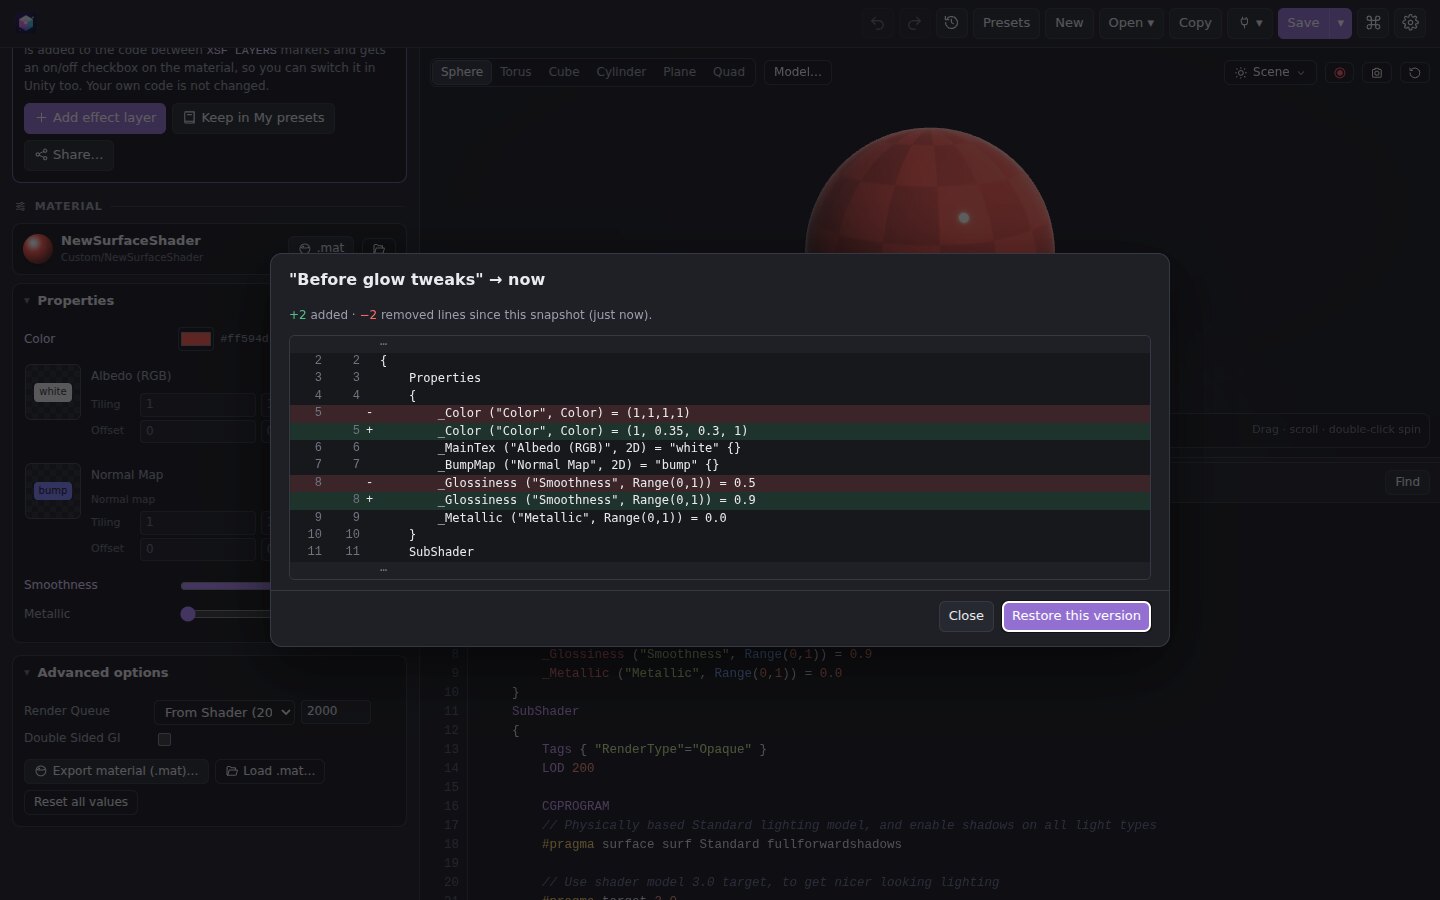
Task: Adjust the Smoothness slider track
Action: pos(225,585)
